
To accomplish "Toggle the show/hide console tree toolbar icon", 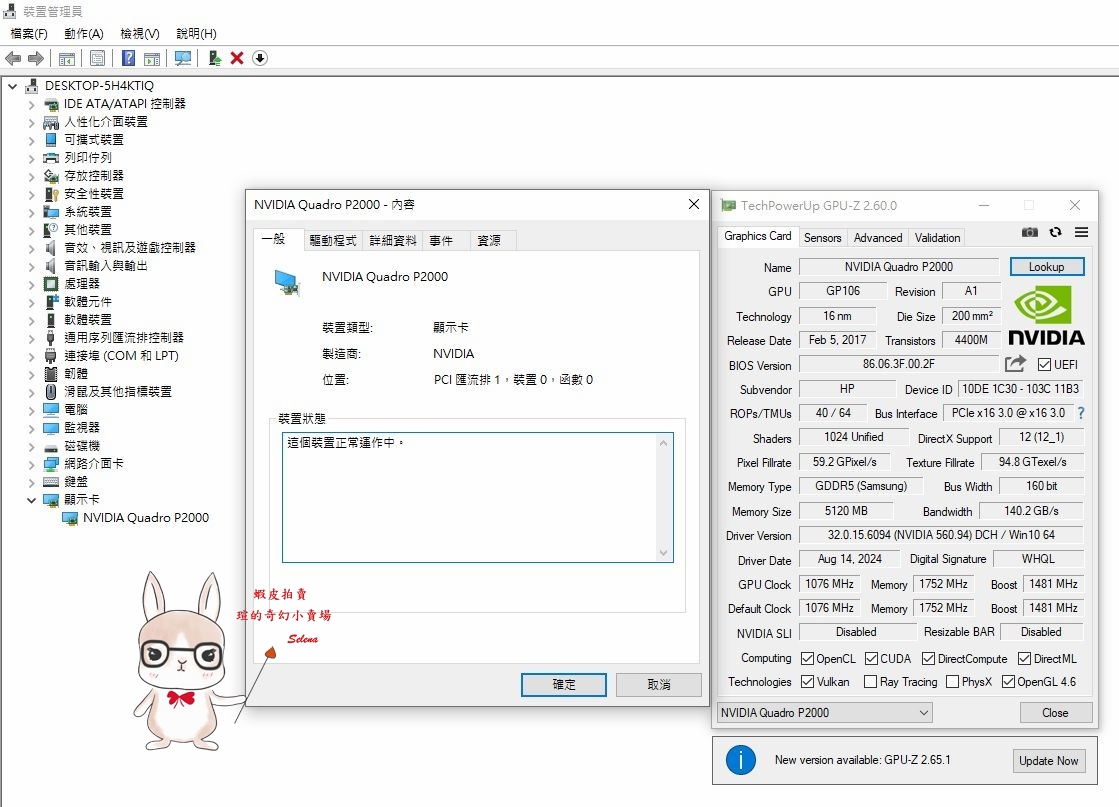I will [66, 59].
